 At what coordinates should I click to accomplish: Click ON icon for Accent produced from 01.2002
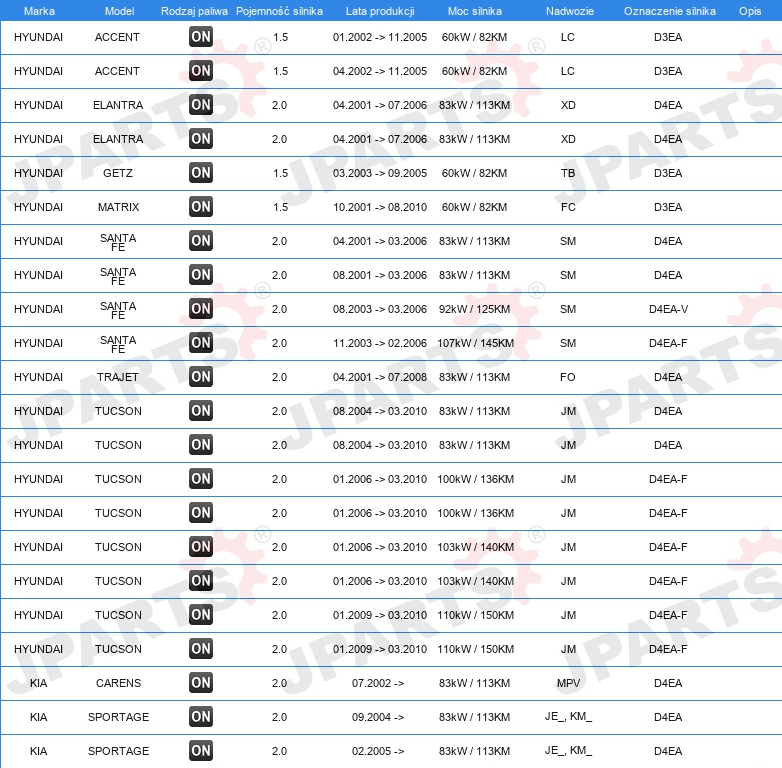[201, 37]
